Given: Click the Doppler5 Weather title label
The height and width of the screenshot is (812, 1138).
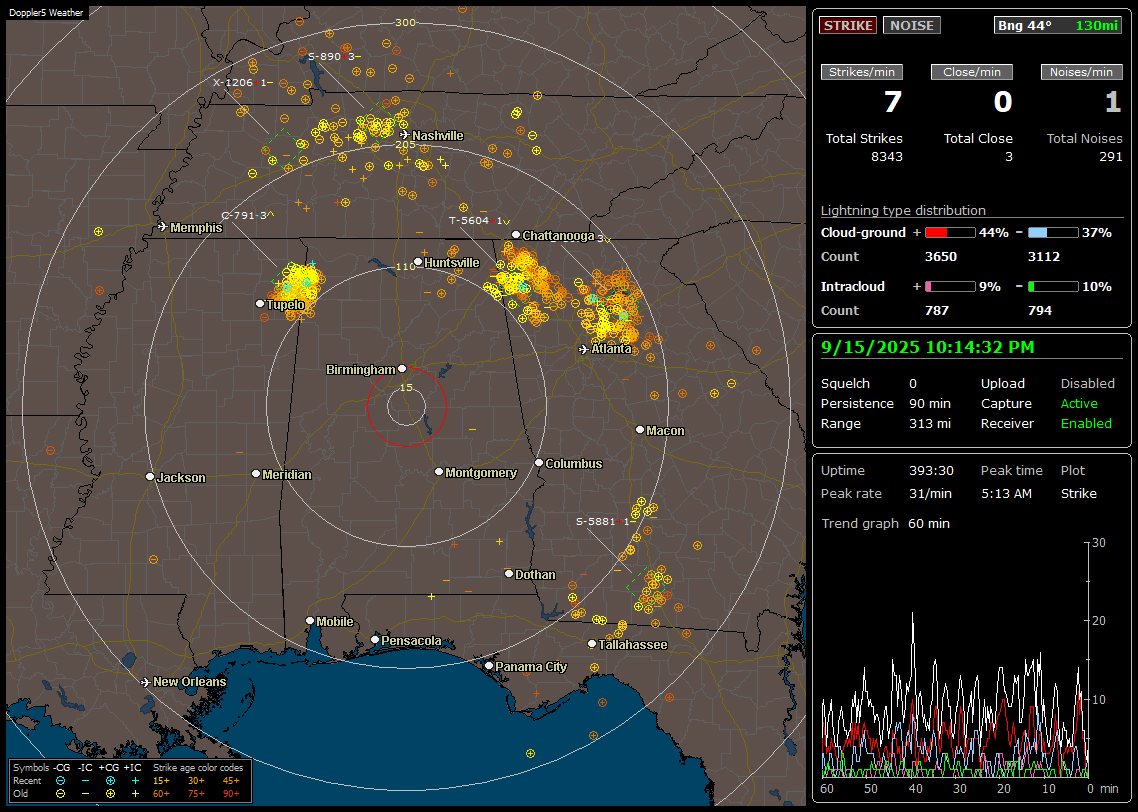Looking at the screenshot, I should pos(46,13).
